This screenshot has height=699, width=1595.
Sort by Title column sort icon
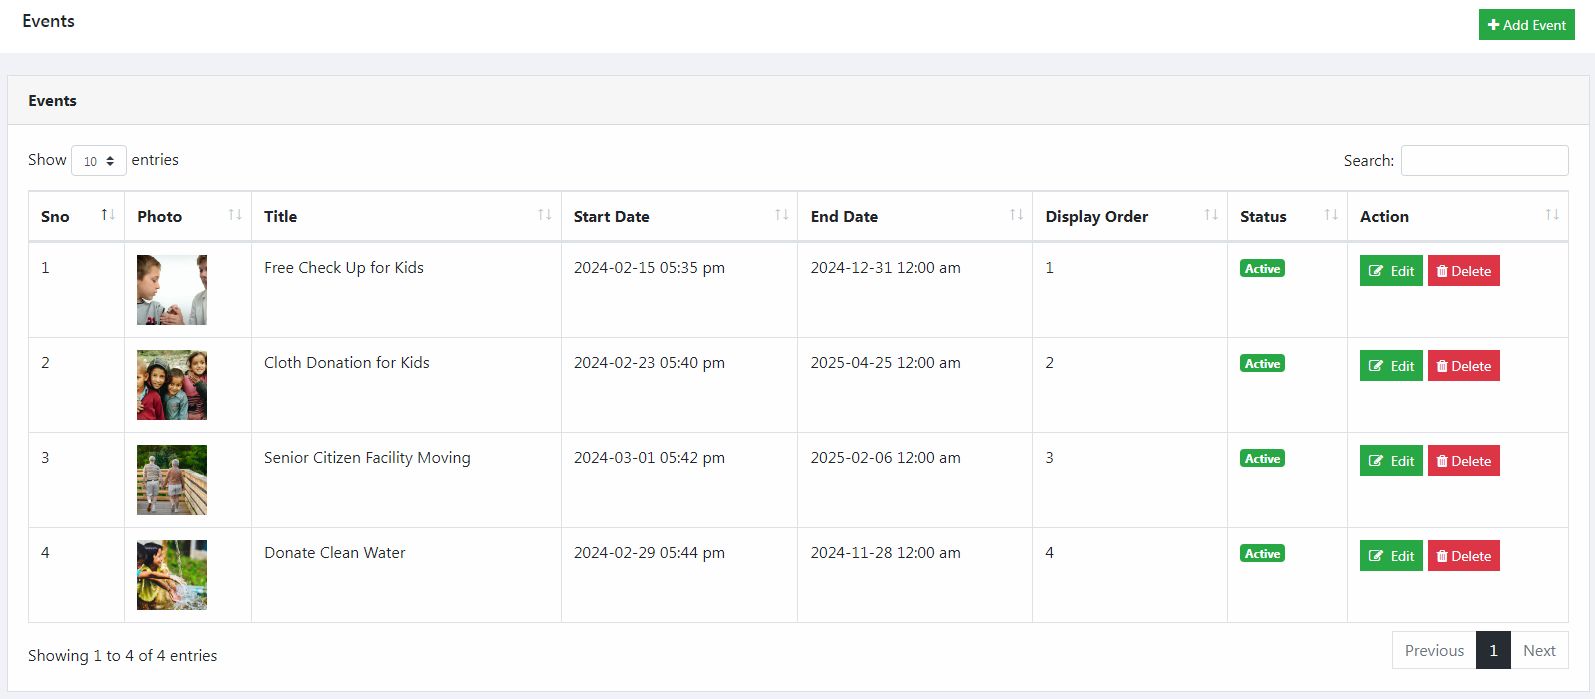pyautogui.click(x=545, y=215)
